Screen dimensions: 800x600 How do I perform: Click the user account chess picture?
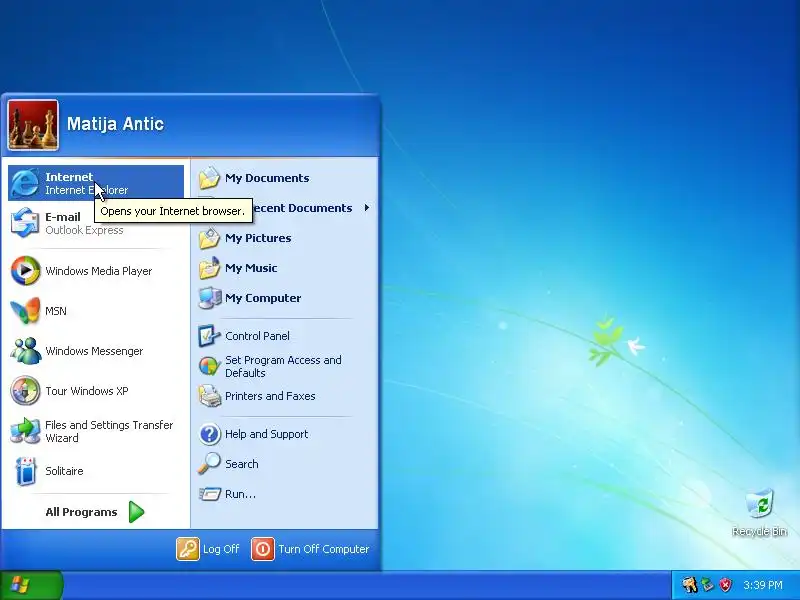33,125
